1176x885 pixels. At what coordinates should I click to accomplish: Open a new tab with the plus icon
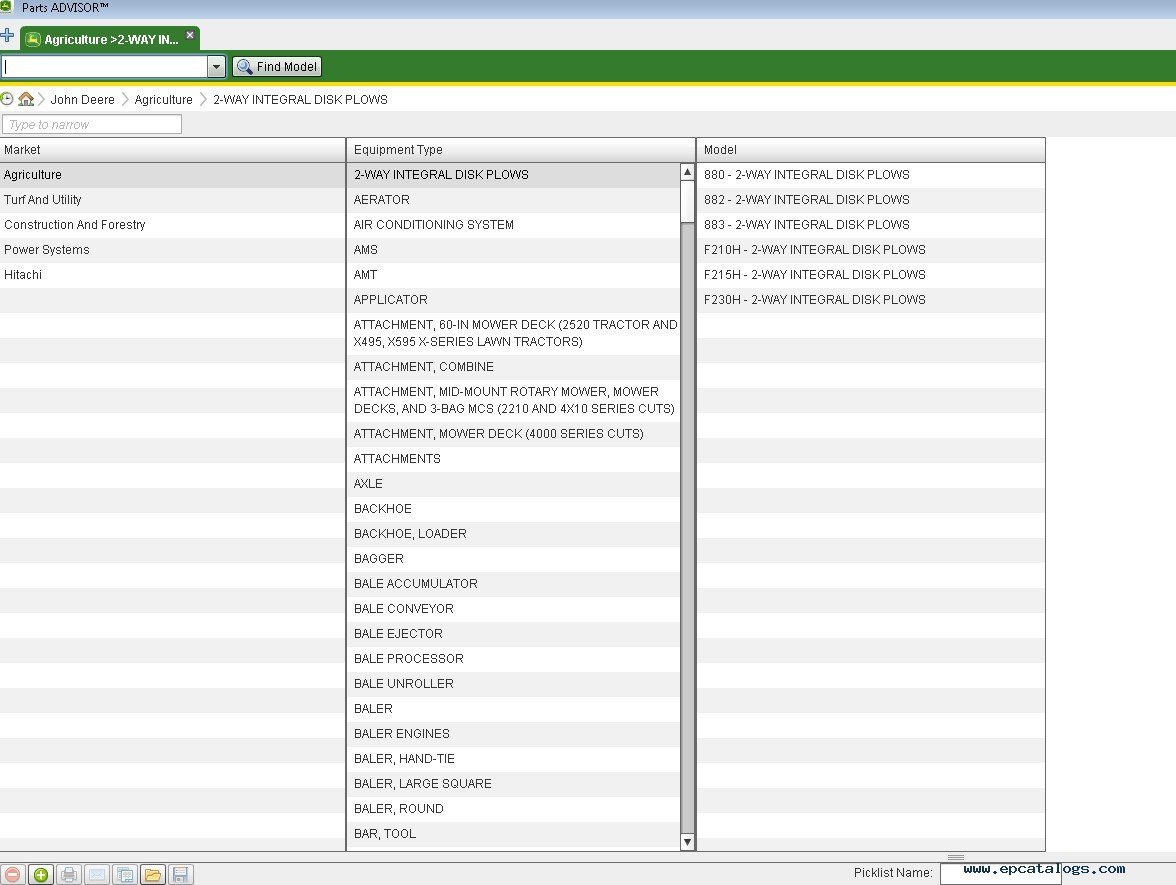9,34
